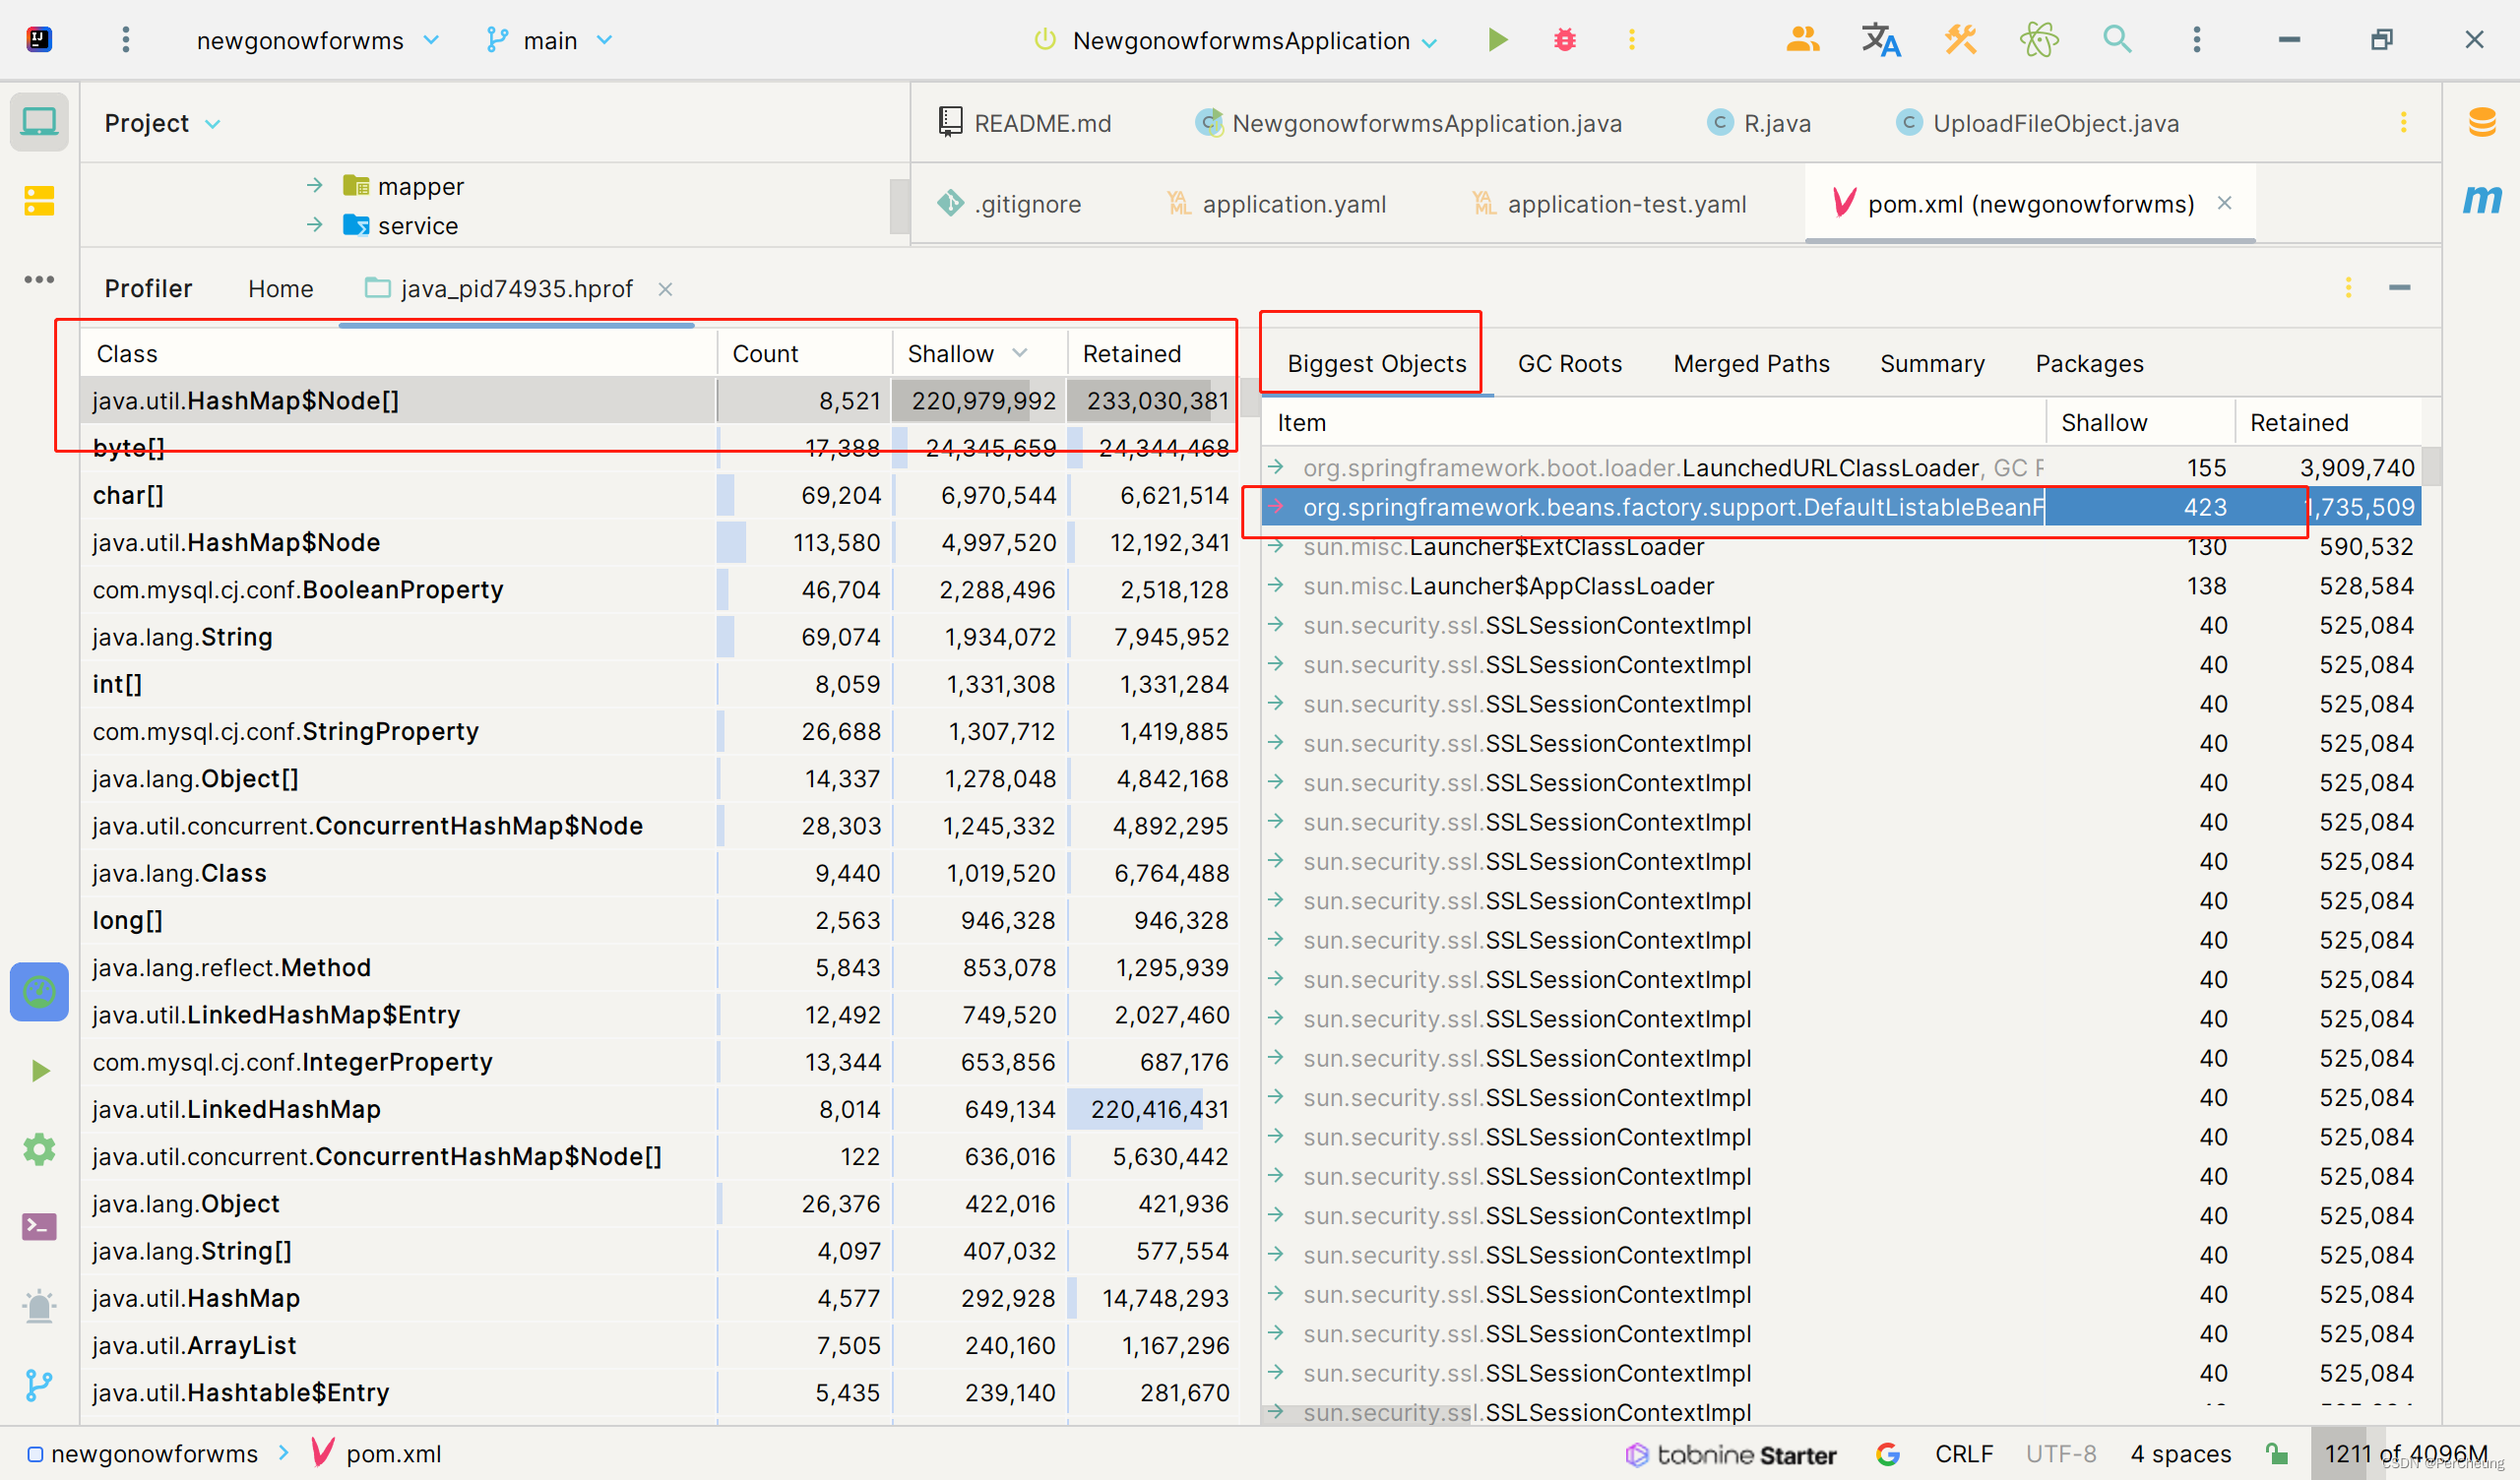Open the Database tool window icon

2482,122
